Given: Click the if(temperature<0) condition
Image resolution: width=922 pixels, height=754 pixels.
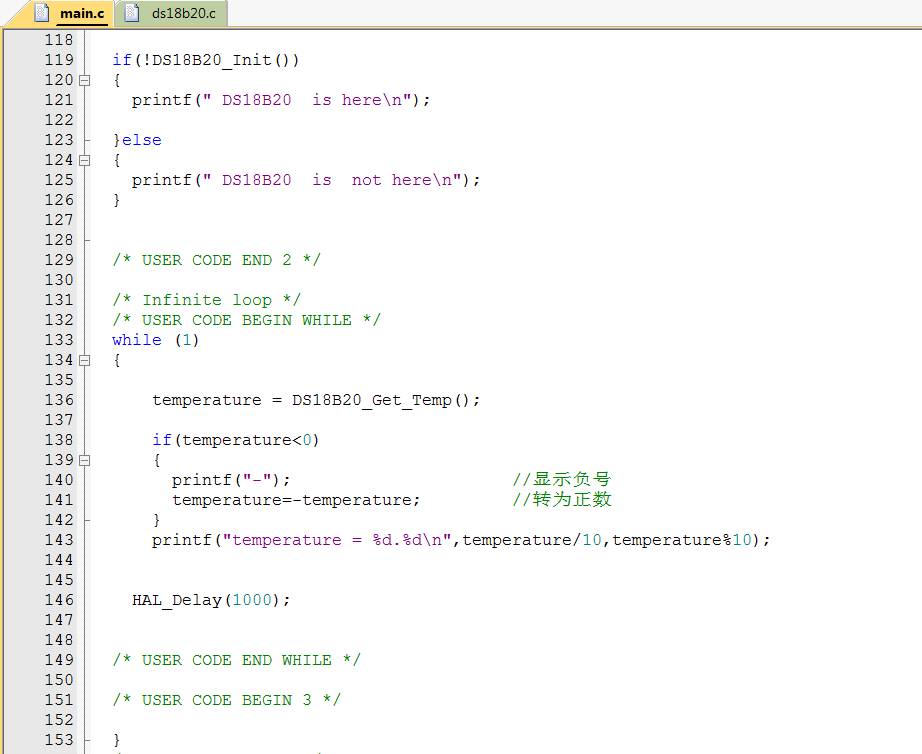Looking at the screenshot, I should [x=236, y=440].
